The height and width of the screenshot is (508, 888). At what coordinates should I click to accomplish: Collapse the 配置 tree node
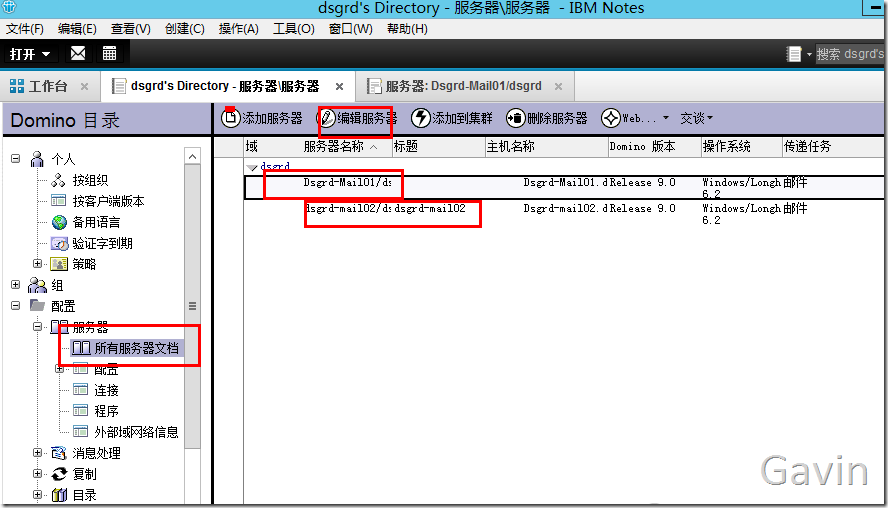(x=16, y=305)
